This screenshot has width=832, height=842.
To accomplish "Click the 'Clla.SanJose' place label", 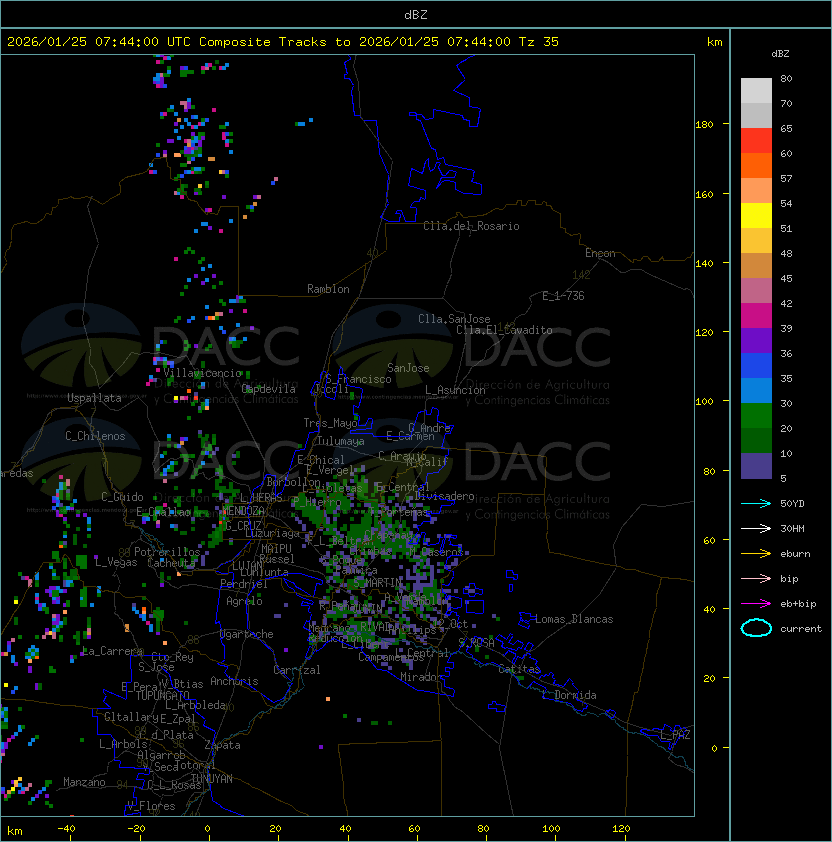I will click(454, 319).
